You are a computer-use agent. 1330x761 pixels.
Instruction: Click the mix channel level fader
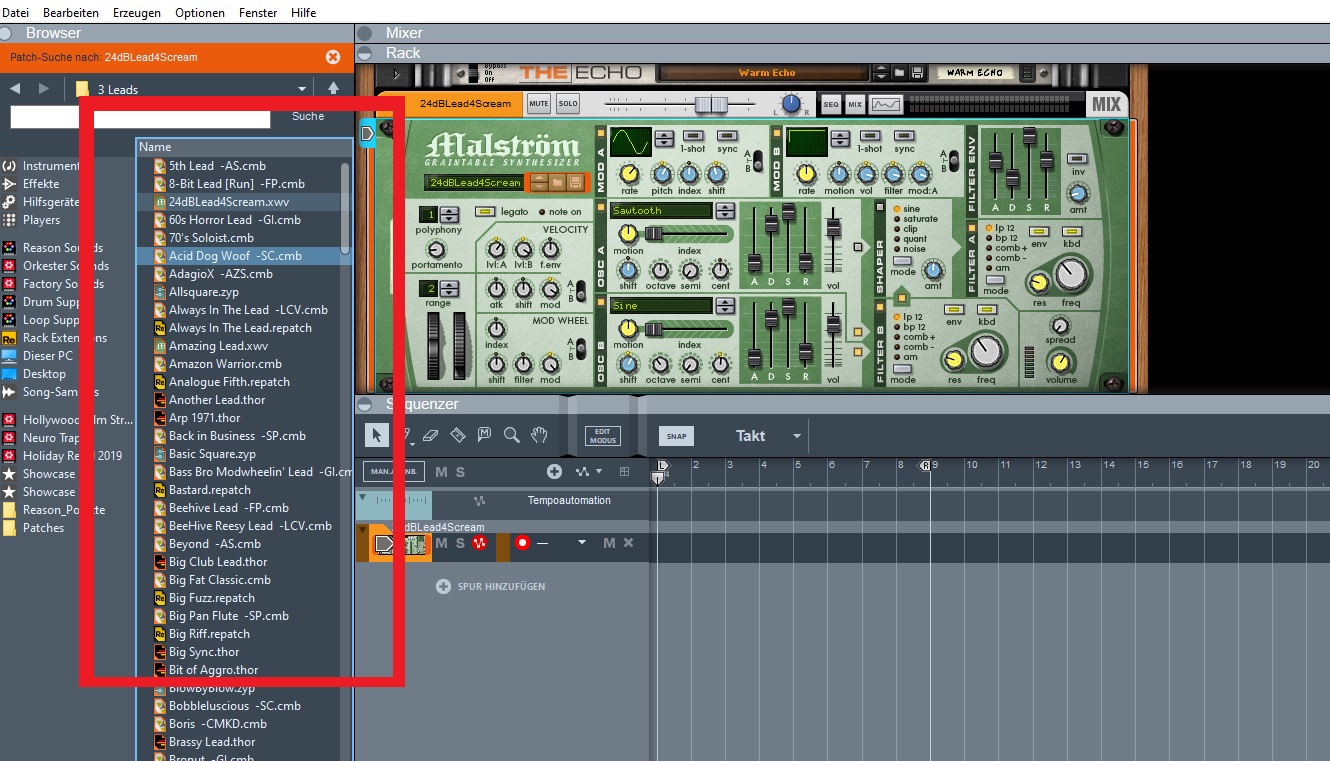(711, 104)
